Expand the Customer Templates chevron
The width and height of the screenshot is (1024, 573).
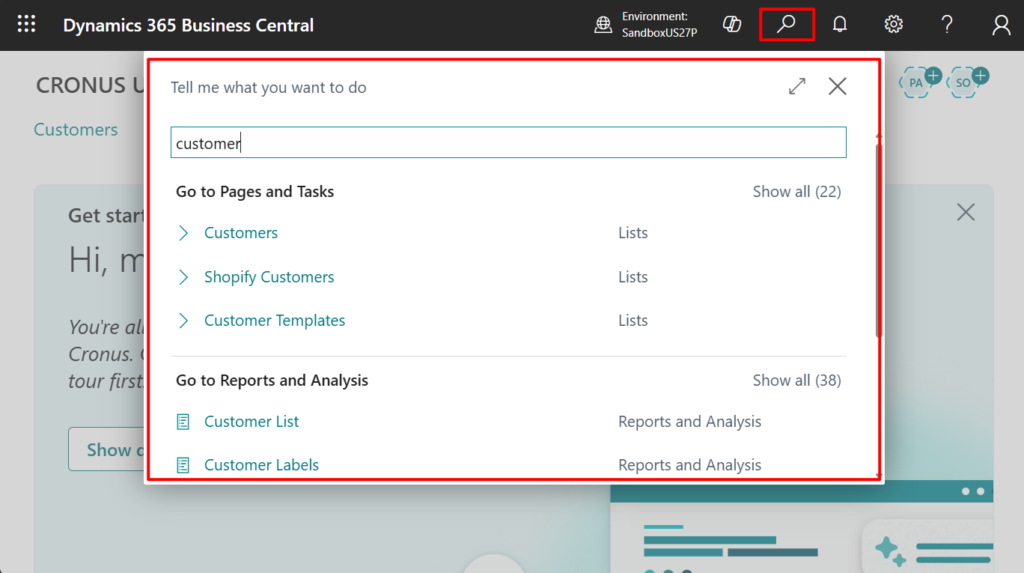(183, 321)
